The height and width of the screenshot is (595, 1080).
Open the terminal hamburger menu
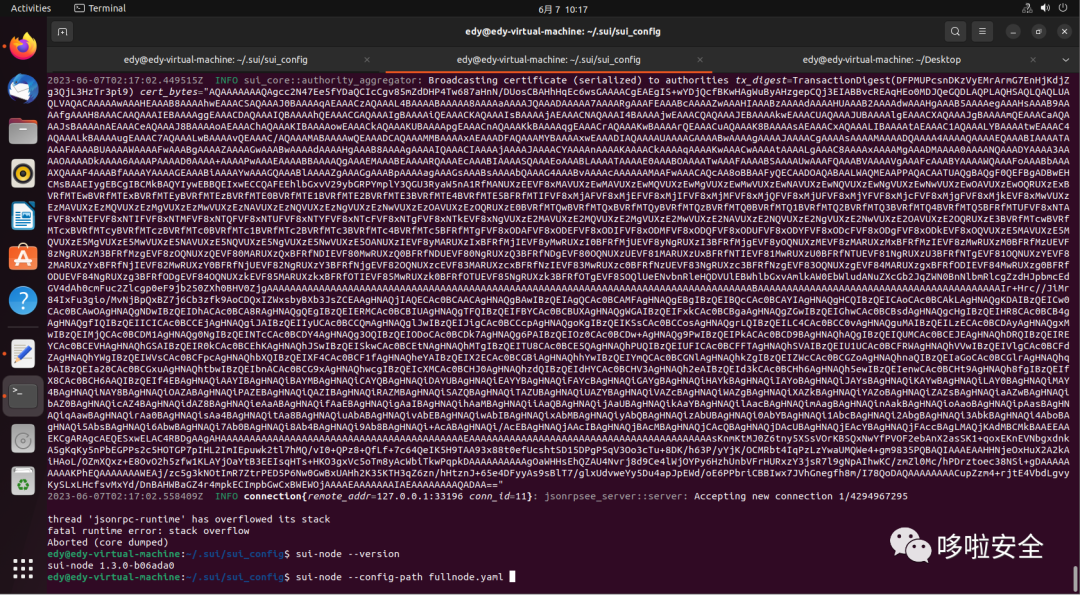coord(982,31)
